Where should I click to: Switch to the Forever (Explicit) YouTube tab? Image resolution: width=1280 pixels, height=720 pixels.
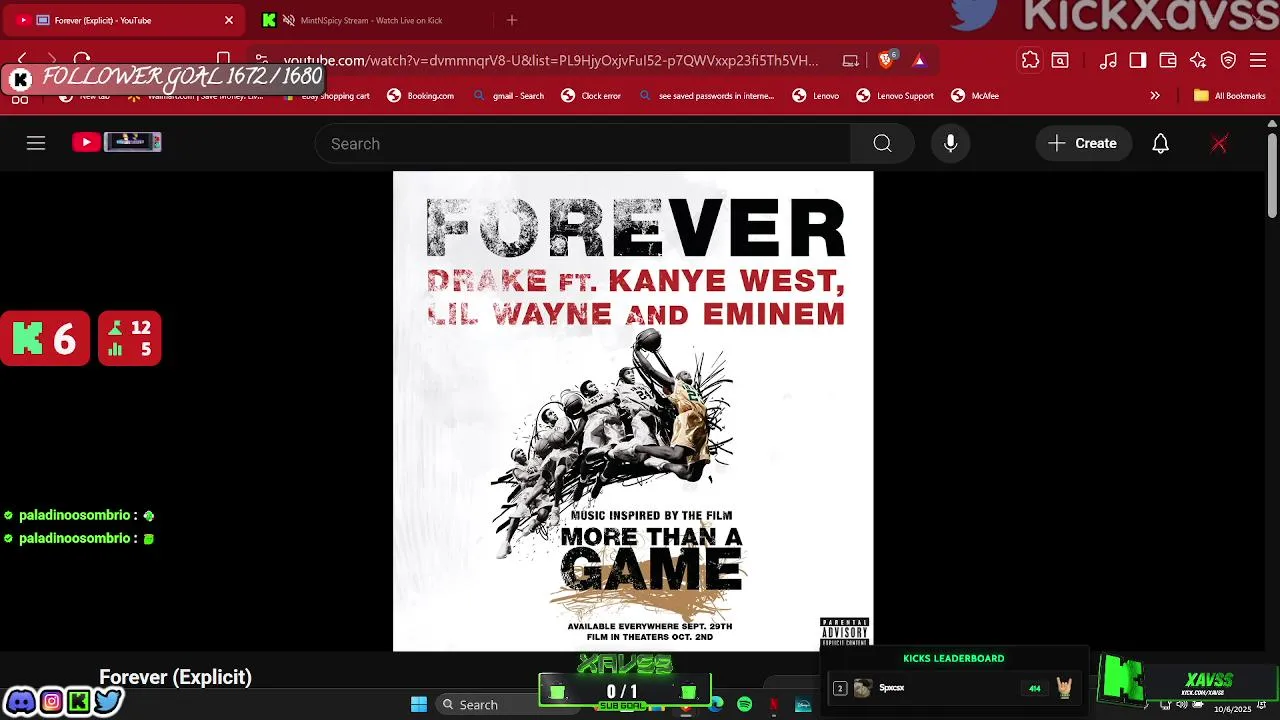tap(125, 20)
